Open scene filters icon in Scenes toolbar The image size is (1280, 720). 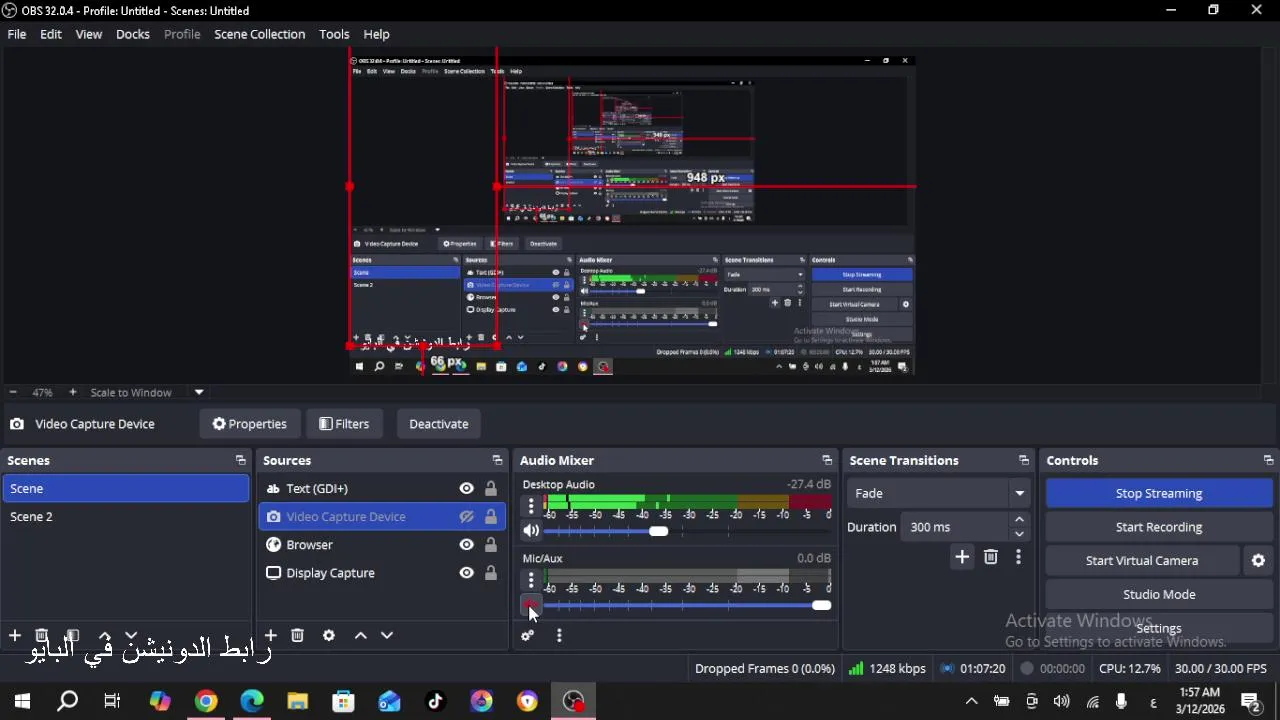point(73,636)
